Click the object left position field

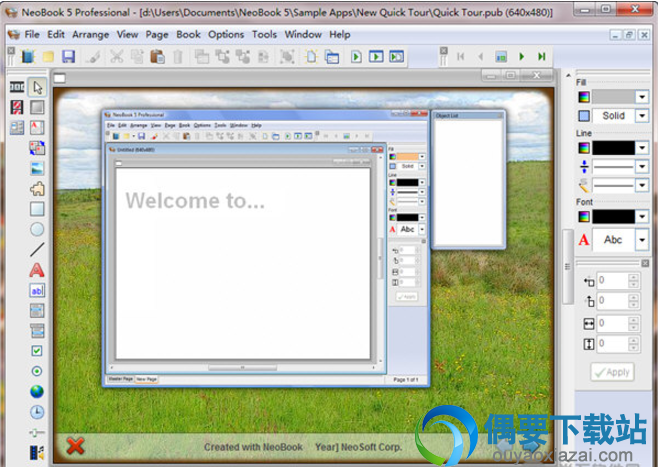click(x=613, y=280)
